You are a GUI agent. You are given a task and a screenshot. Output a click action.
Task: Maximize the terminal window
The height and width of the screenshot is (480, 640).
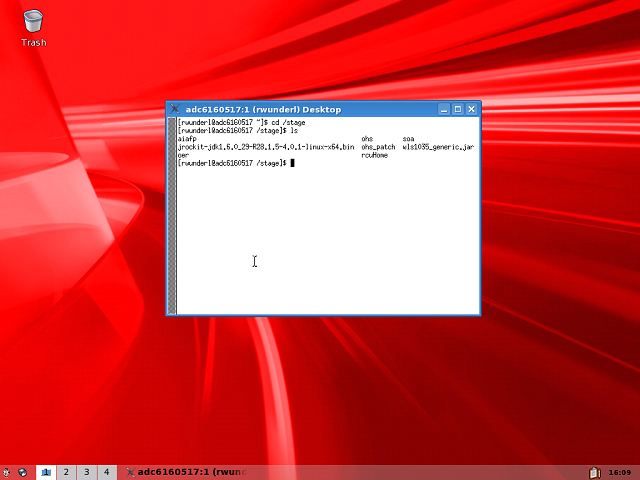click(458, 109)
